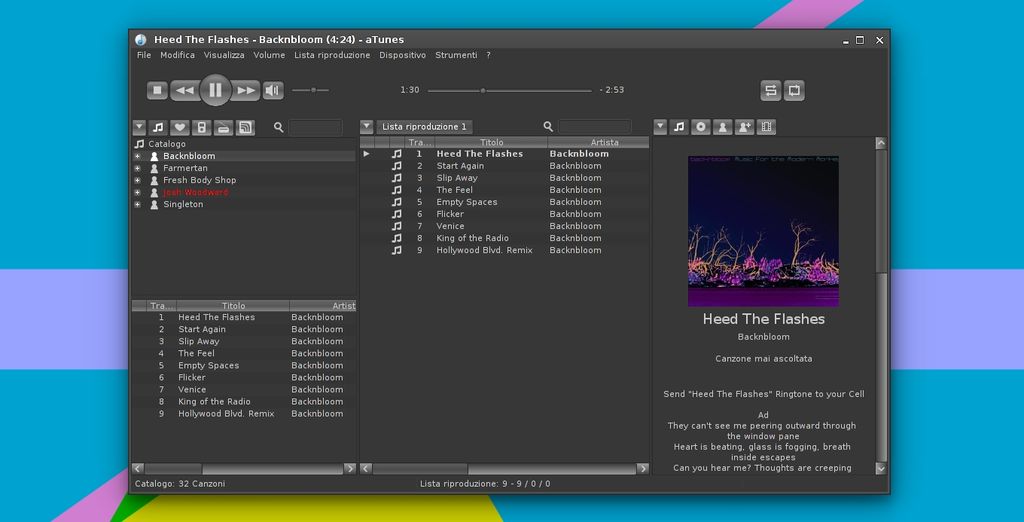
Task: Click the playlist search input field
Action: click(x=595, y=127)
